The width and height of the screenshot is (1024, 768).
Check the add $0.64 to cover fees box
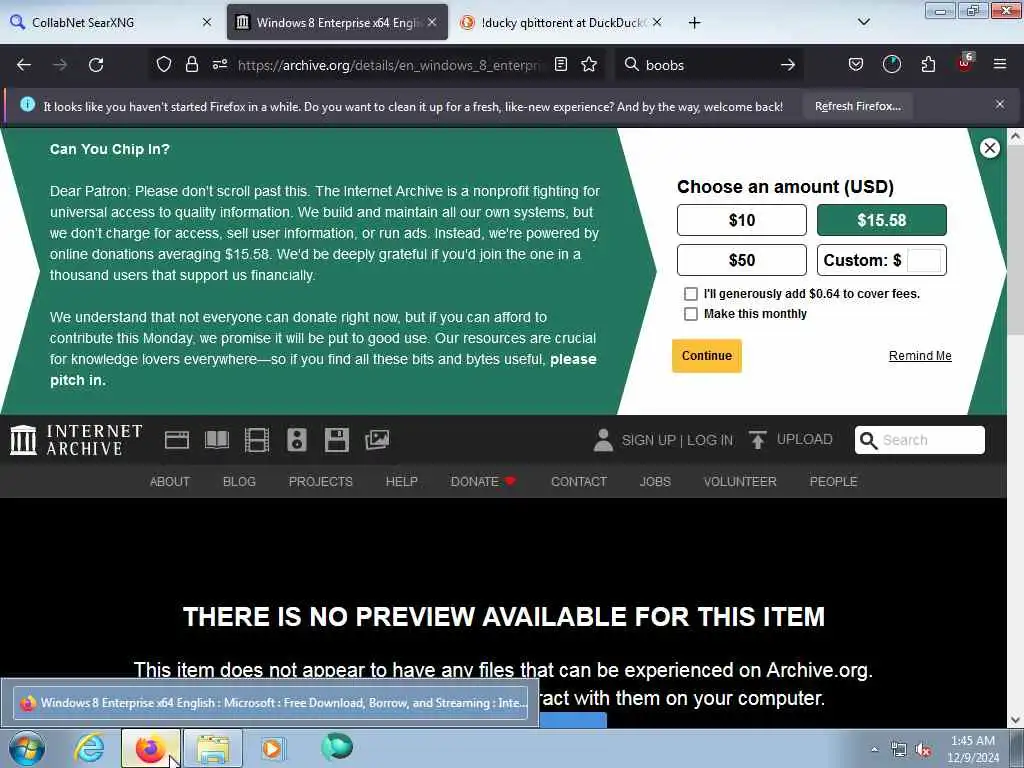coord(690,294)
